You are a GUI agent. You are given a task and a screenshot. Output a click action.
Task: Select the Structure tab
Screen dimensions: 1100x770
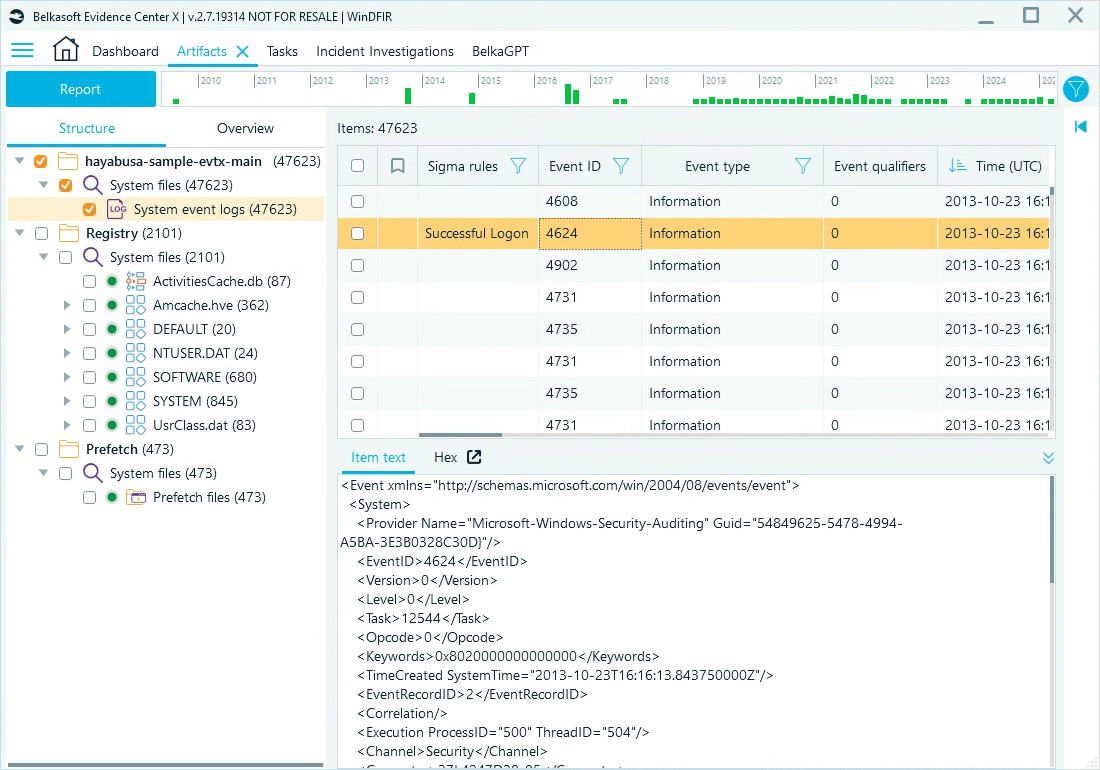point(86,128)
